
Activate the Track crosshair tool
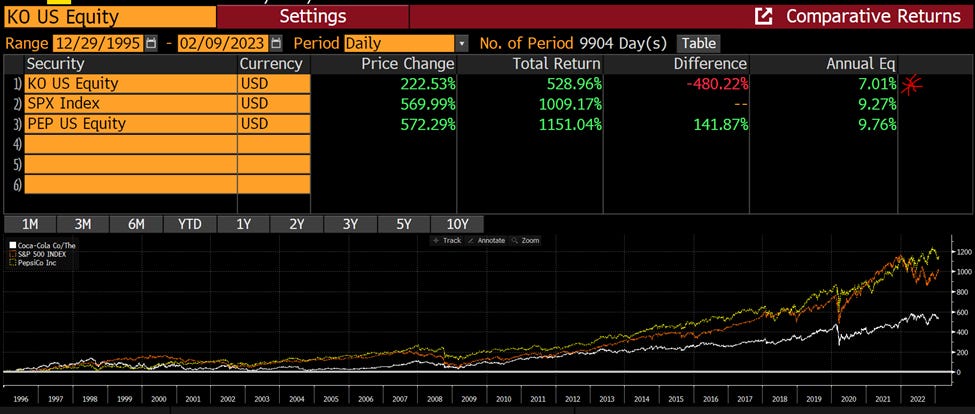pos(447,240)
